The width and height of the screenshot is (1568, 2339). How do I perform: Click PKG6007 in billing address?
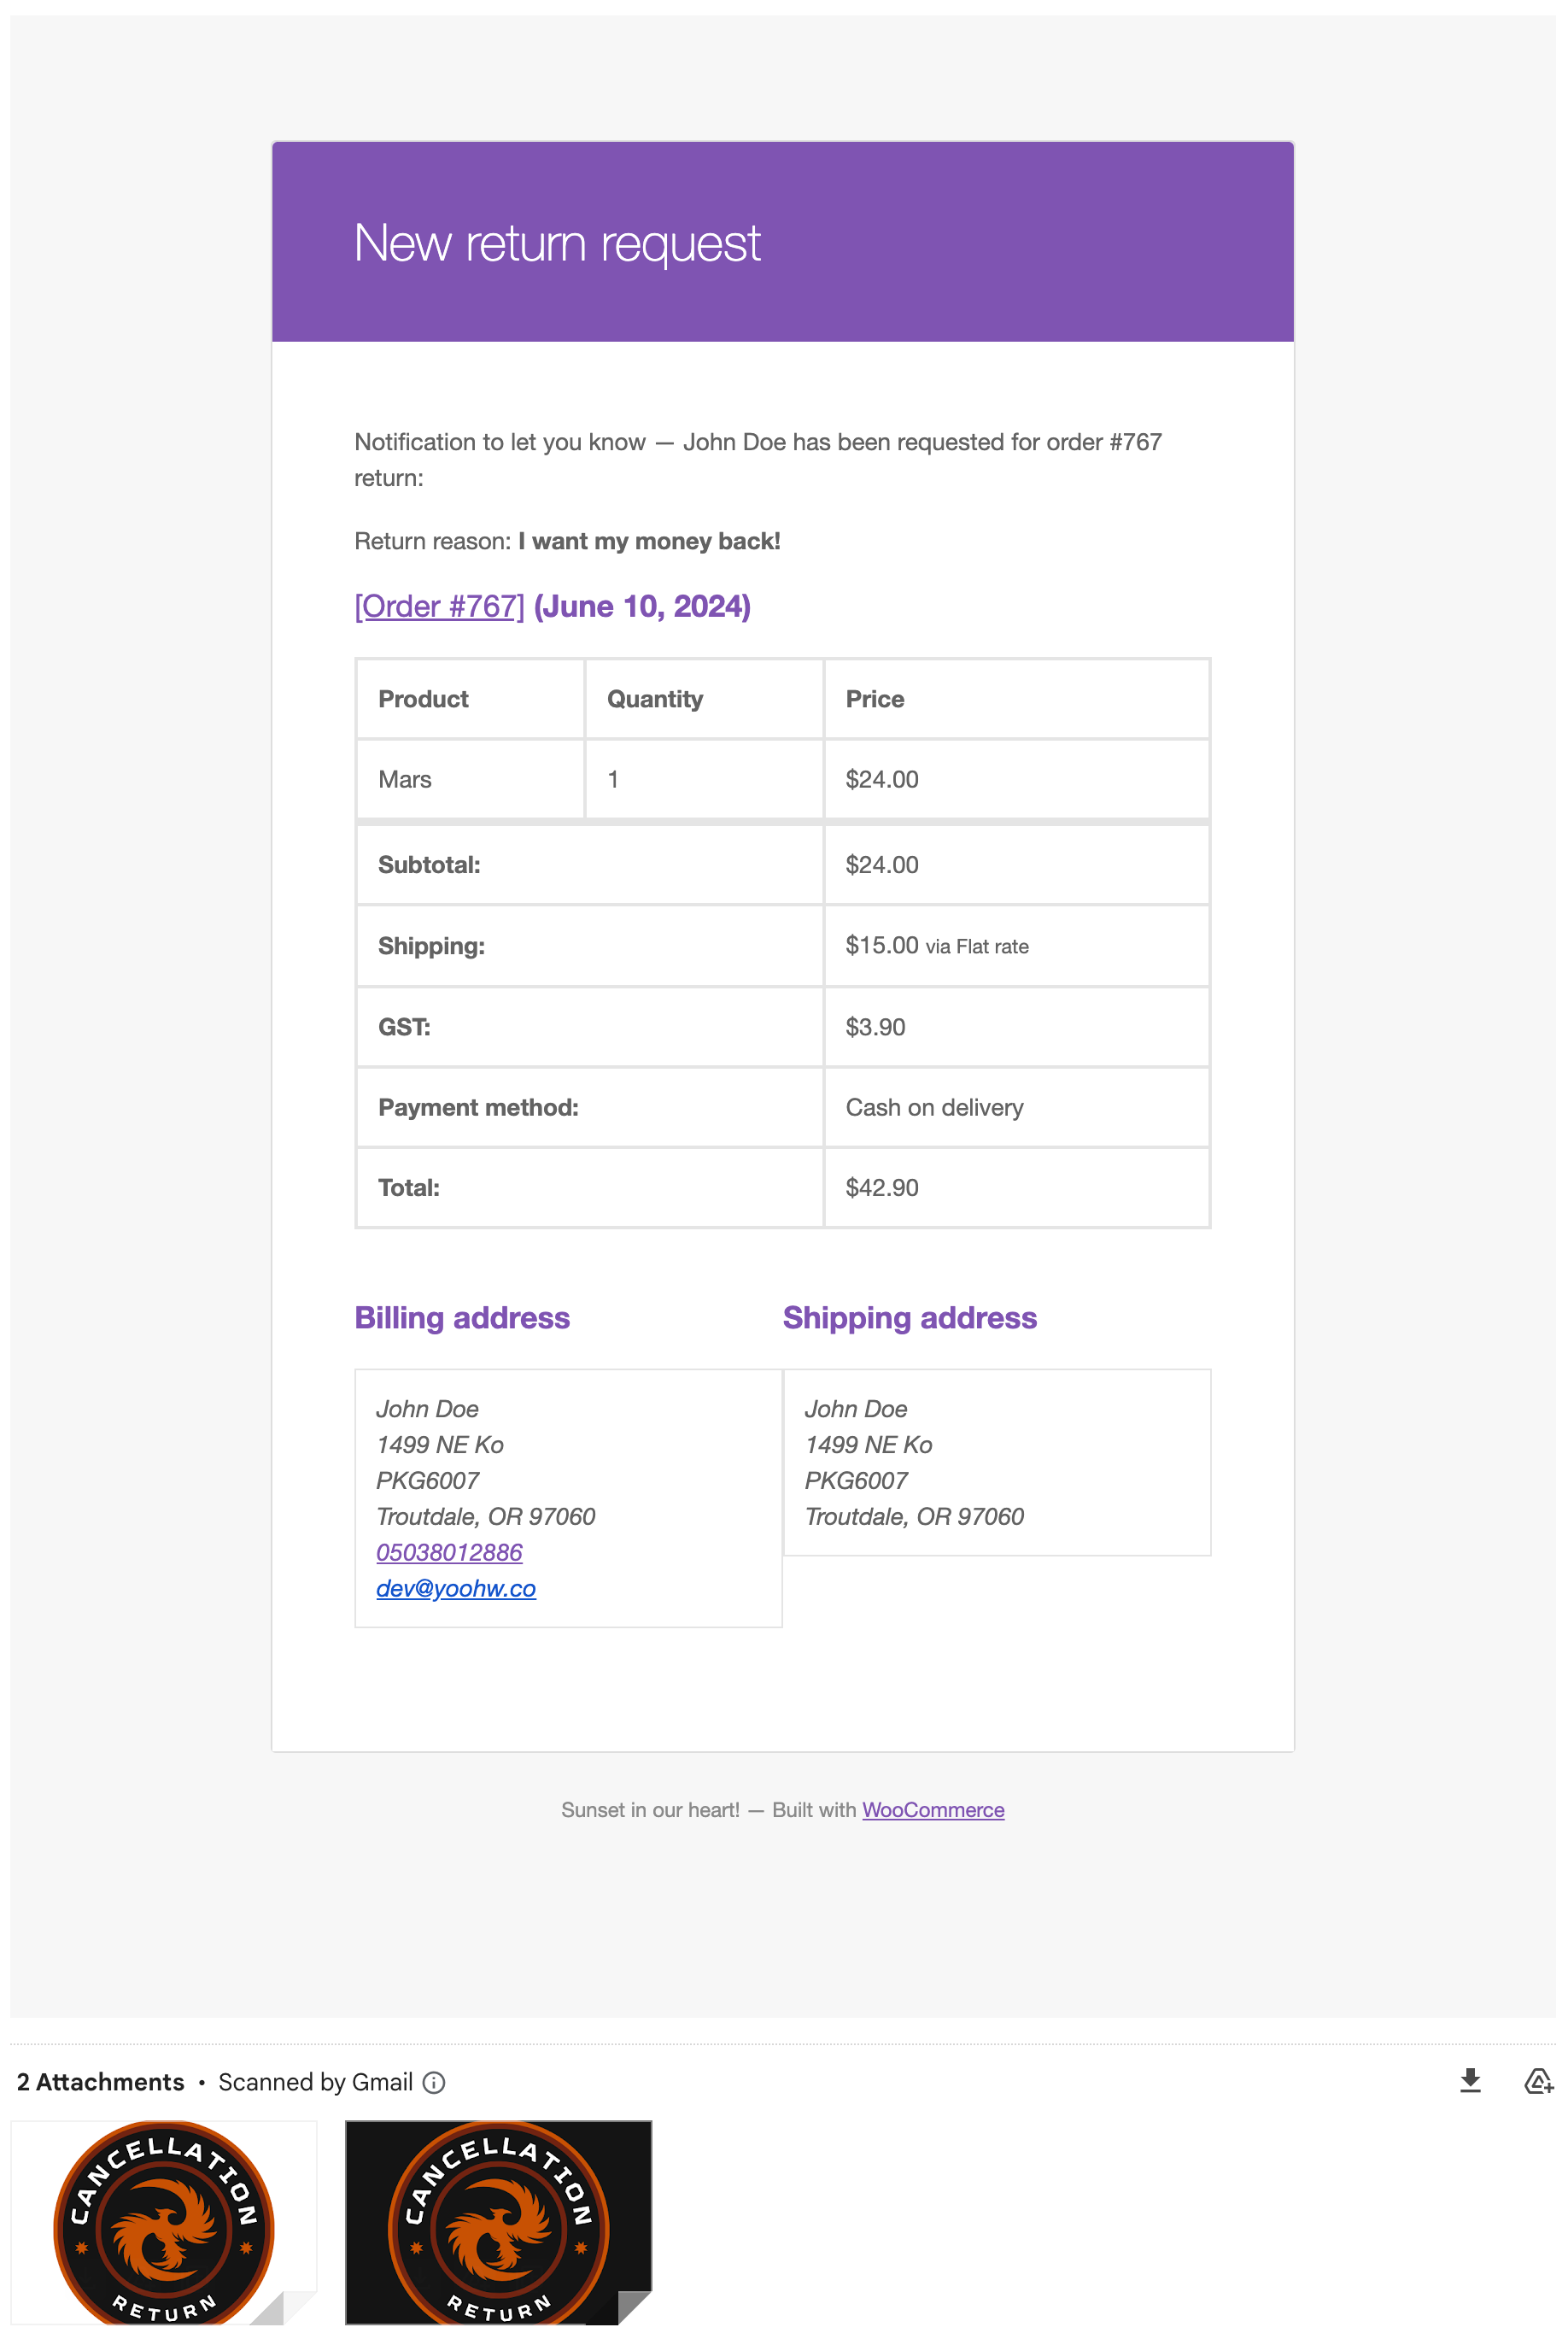[x=427, y=1480]
